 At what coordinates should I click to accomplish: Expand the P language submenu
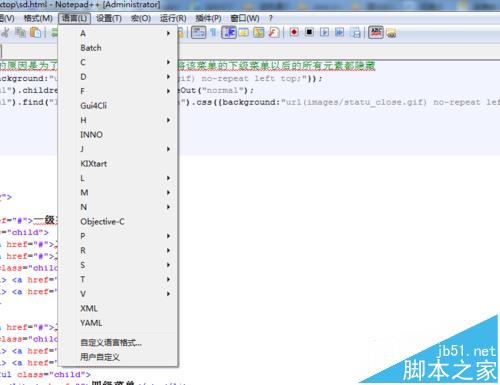[x=118, y=236]
